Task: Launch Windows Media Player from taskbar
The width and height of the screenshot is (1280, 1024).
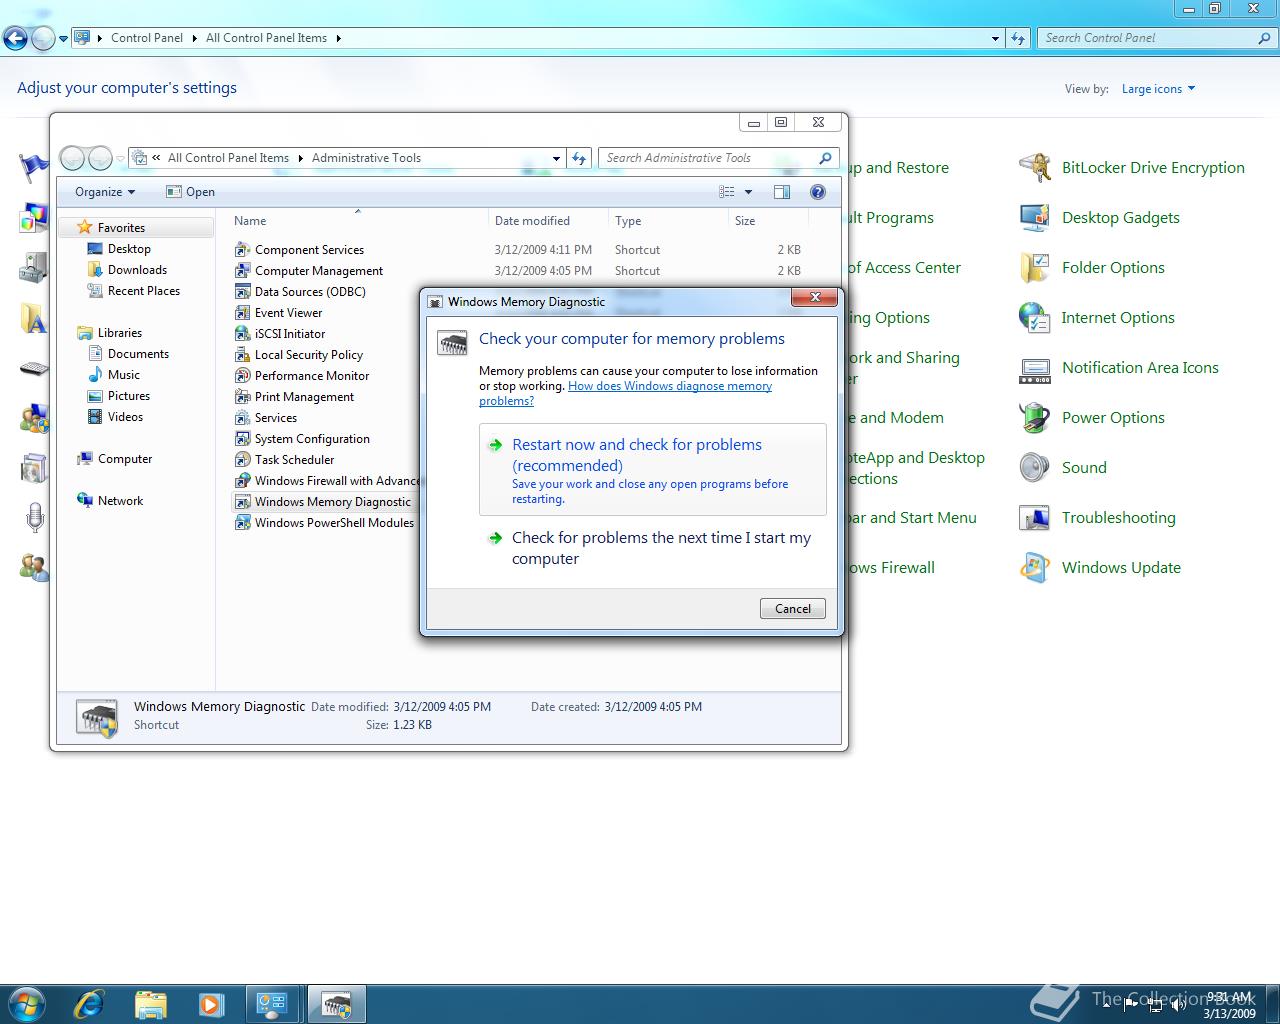Action: 211,1003
